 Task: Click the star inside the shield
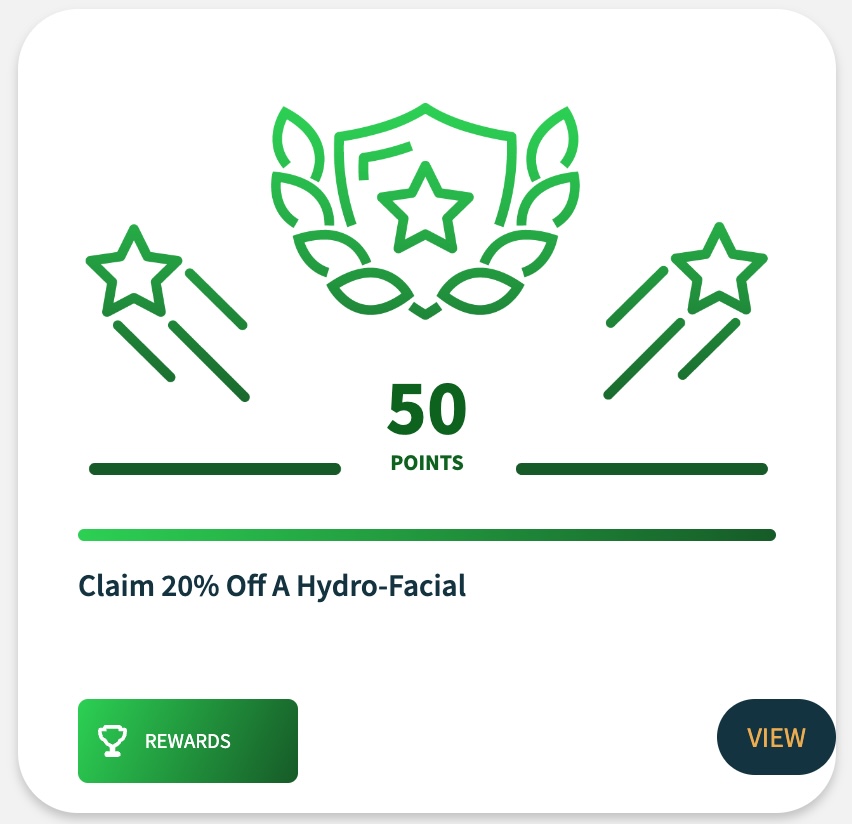[x=425, y=208]
